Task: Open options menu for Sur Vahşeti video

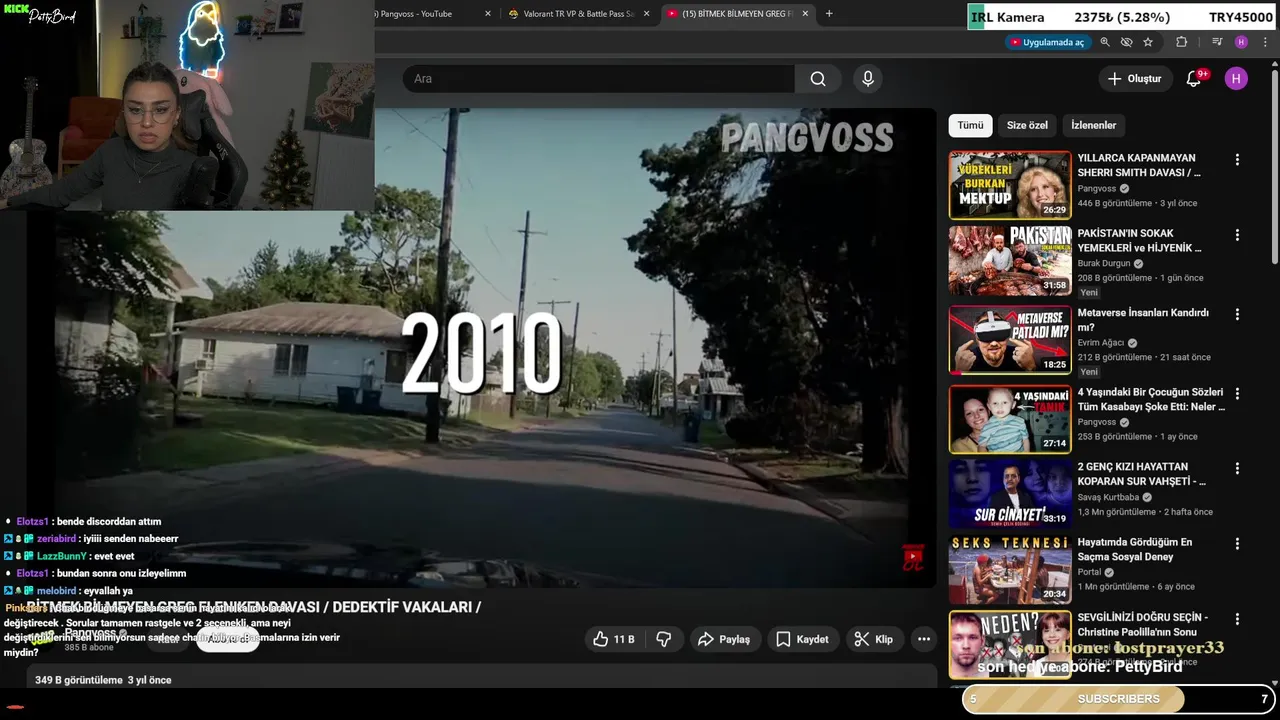Action: (x=1237, y=468)
